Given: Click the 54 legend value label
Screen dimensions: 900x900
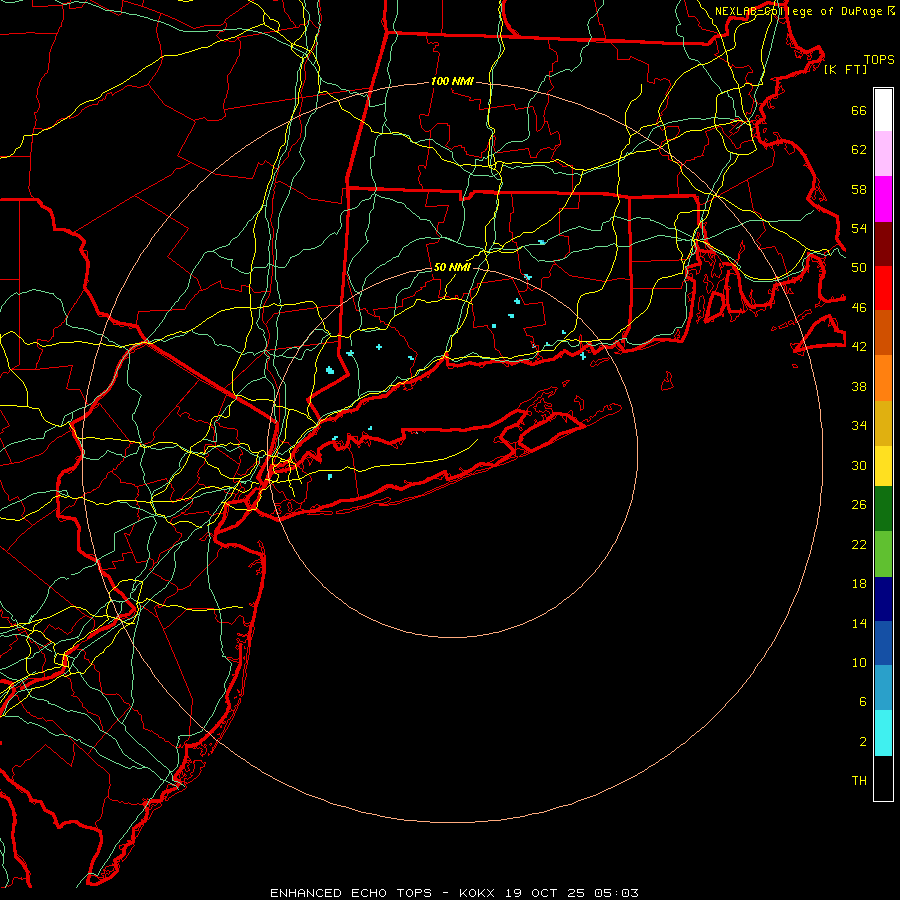Looking at the screenshot, I should pos(859,228).
